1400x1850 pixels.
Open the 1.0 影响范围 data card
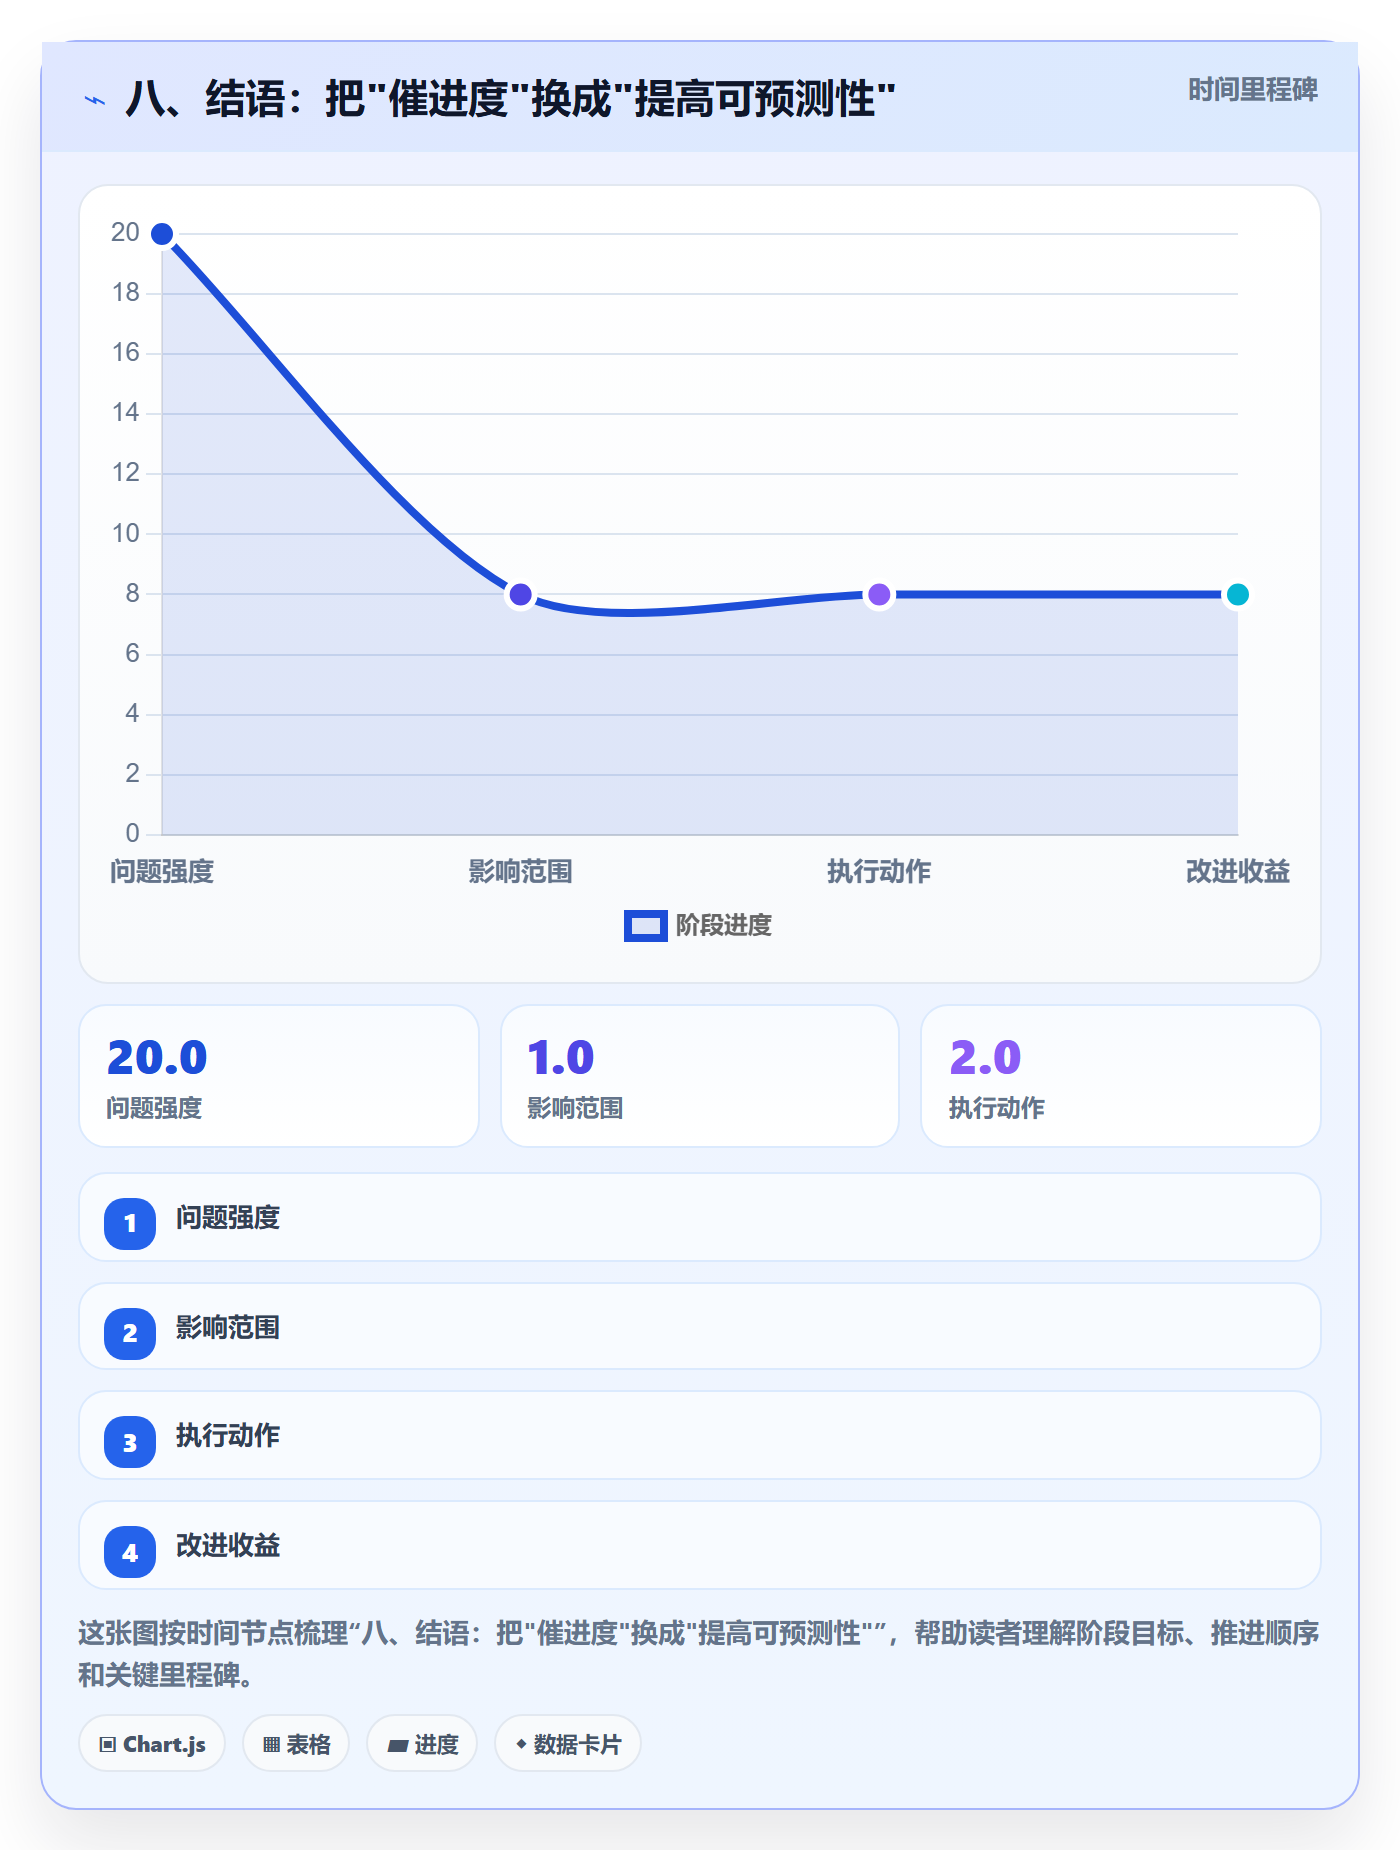click(x=700, y=1076)
